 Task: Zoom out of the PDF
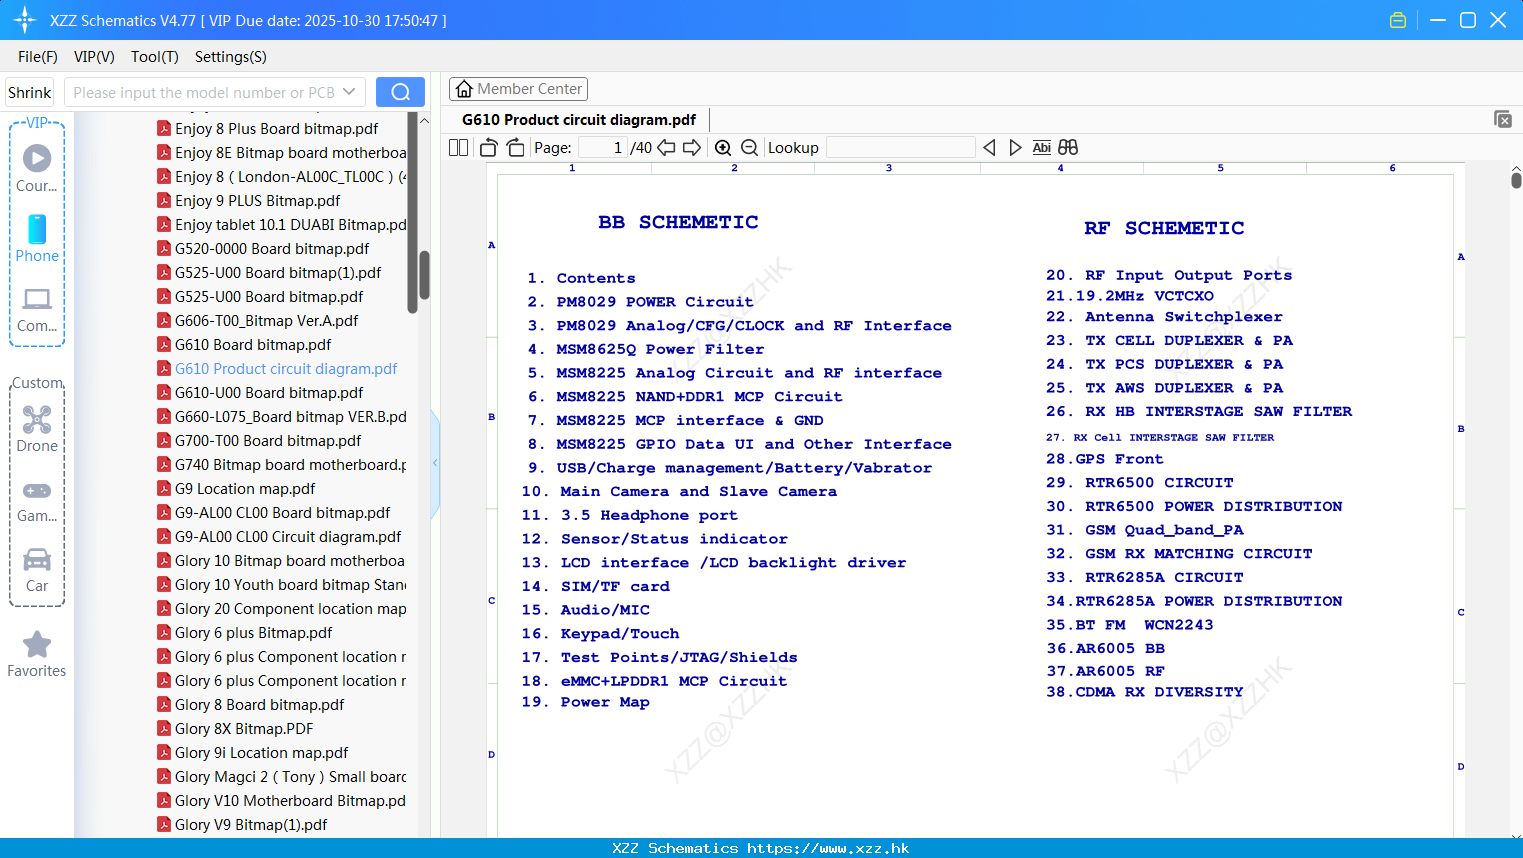click(749, 147)
